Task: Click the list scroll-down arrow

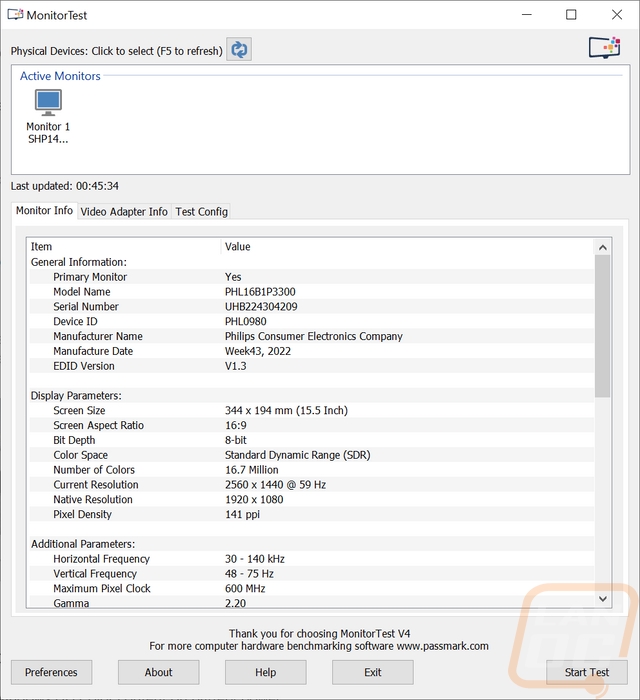Action: tap(603, 599)
